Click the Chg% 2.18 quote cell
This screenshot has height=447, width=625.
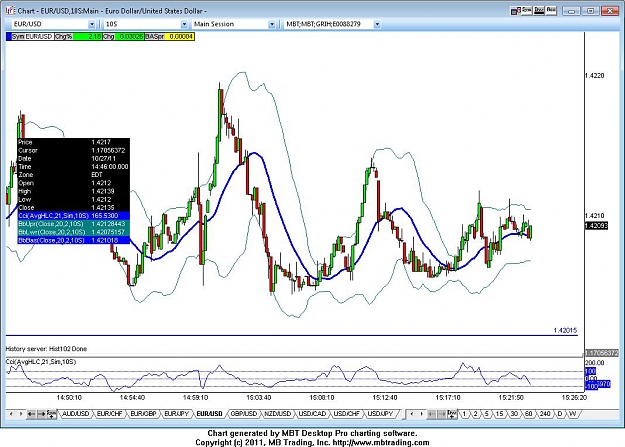tap(78, 37)
